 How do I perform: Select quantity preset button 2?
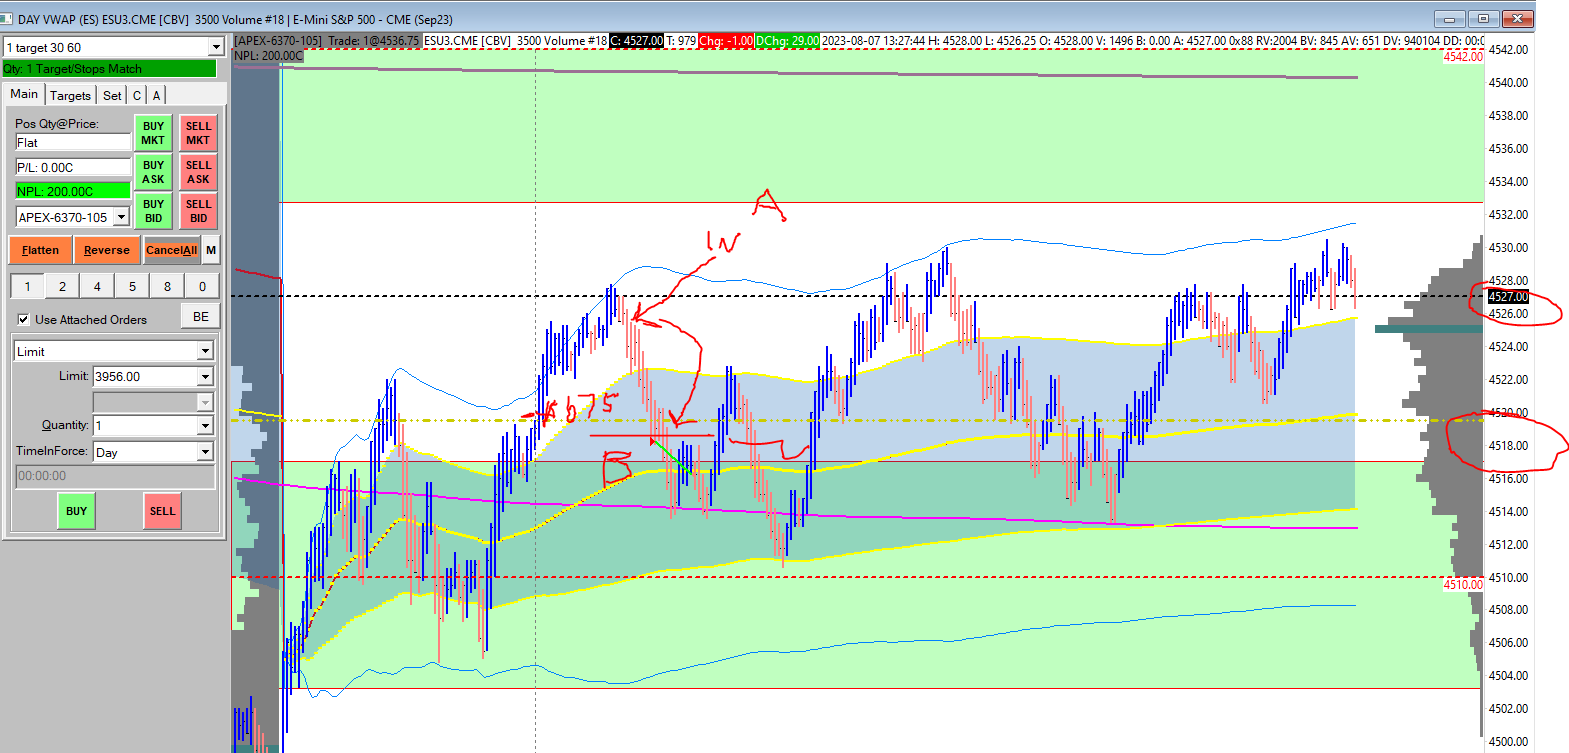pos(62,286)
